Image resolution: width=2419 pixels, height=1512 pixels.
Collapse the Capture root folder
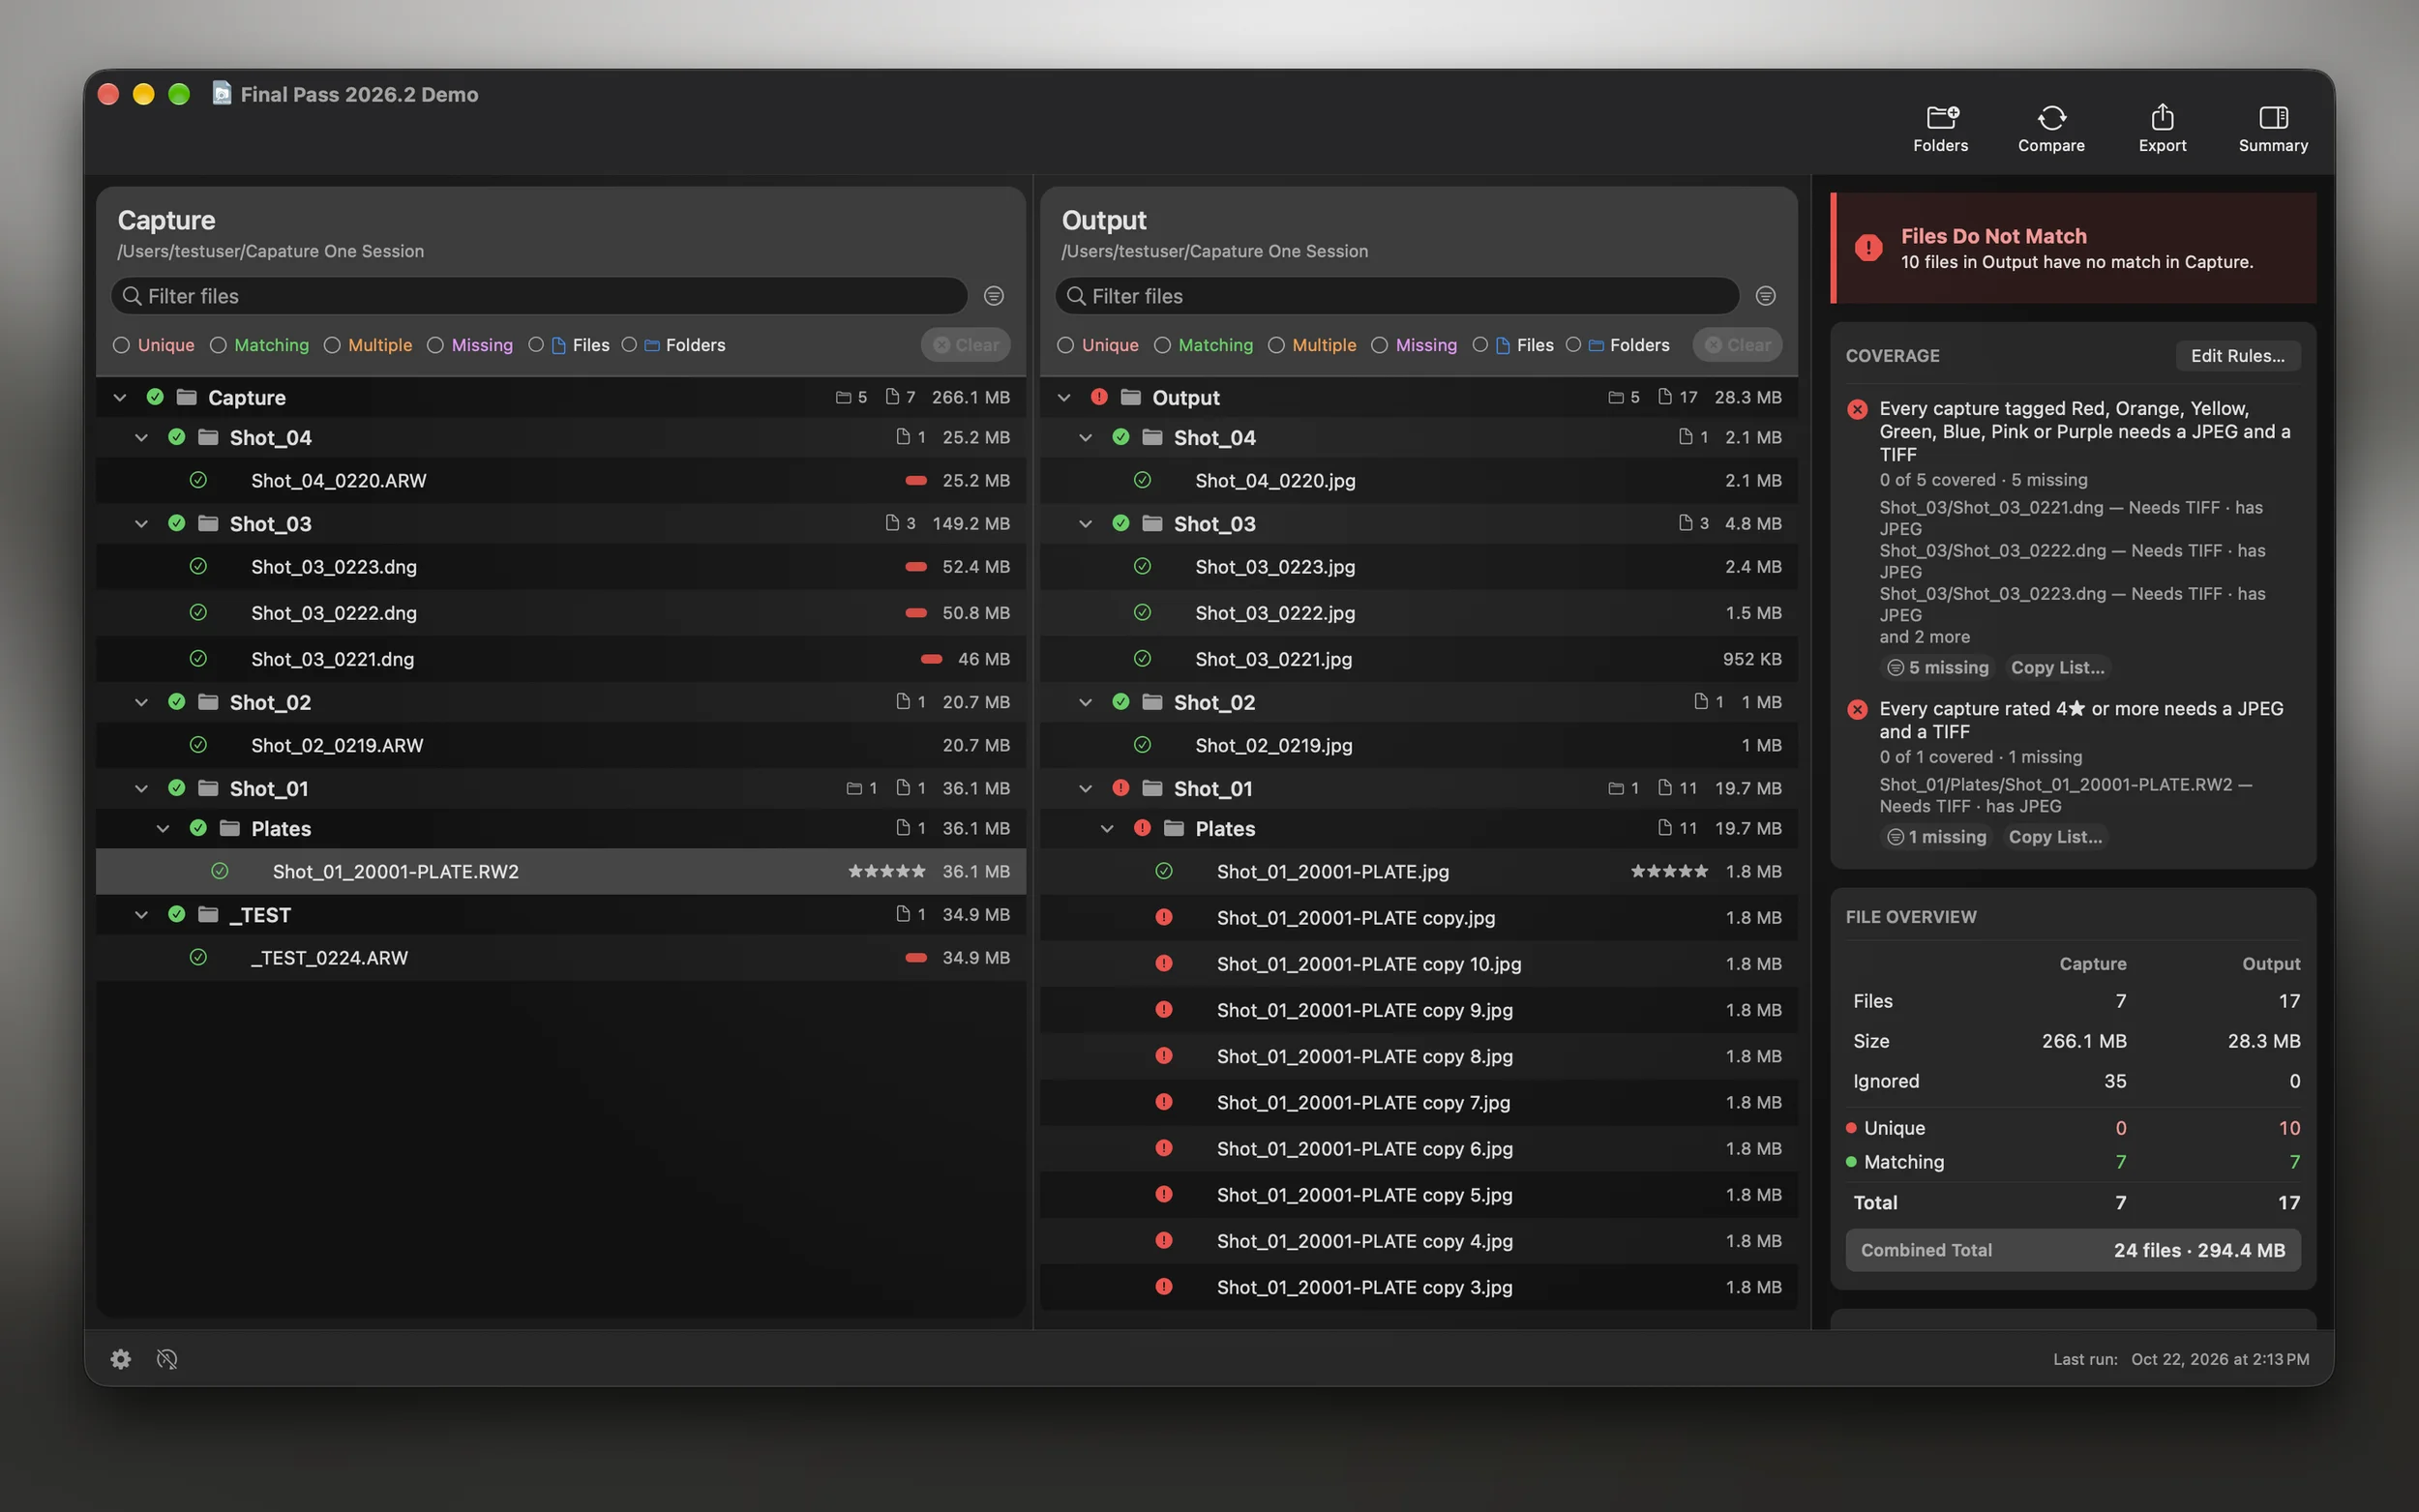[x=120, y=397]
